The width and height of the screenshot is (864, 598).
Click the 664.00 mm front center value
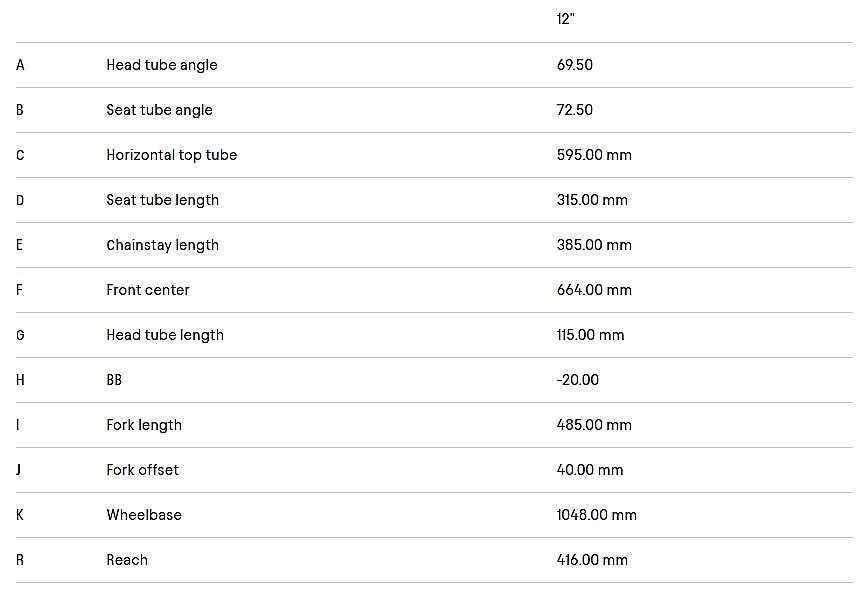point(594,290)
